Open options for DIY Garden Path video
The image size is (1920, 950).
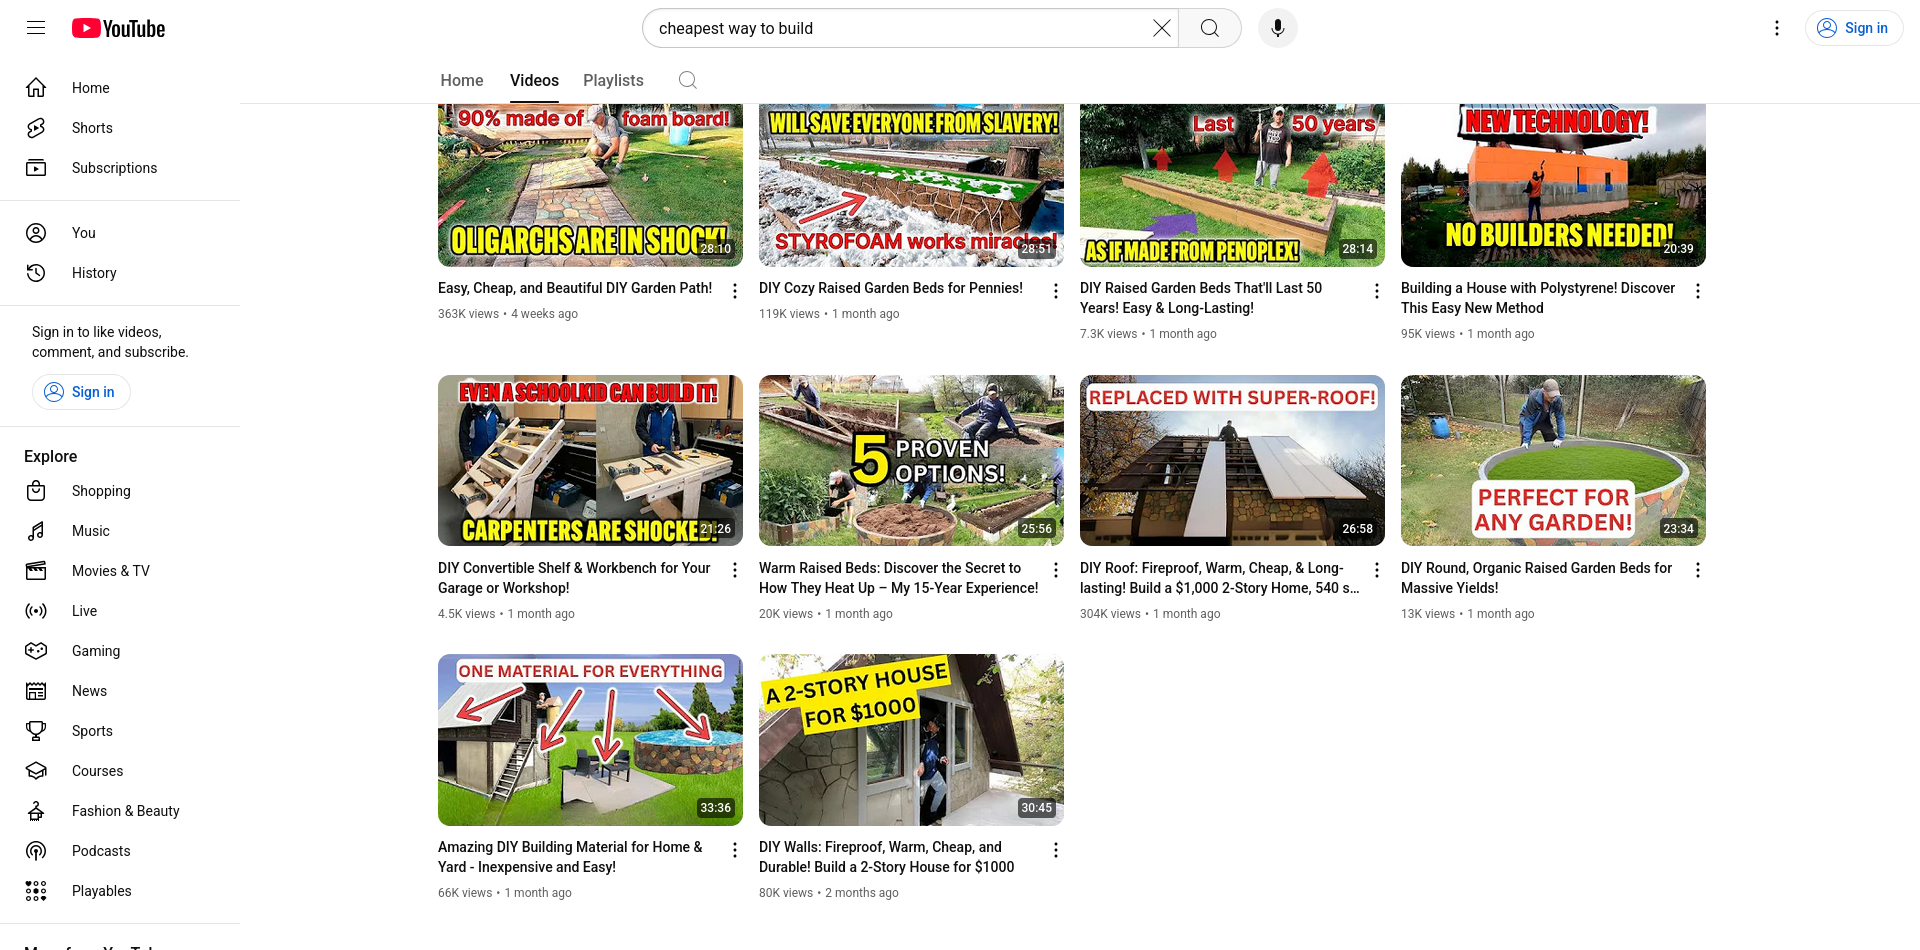[735, 291]
